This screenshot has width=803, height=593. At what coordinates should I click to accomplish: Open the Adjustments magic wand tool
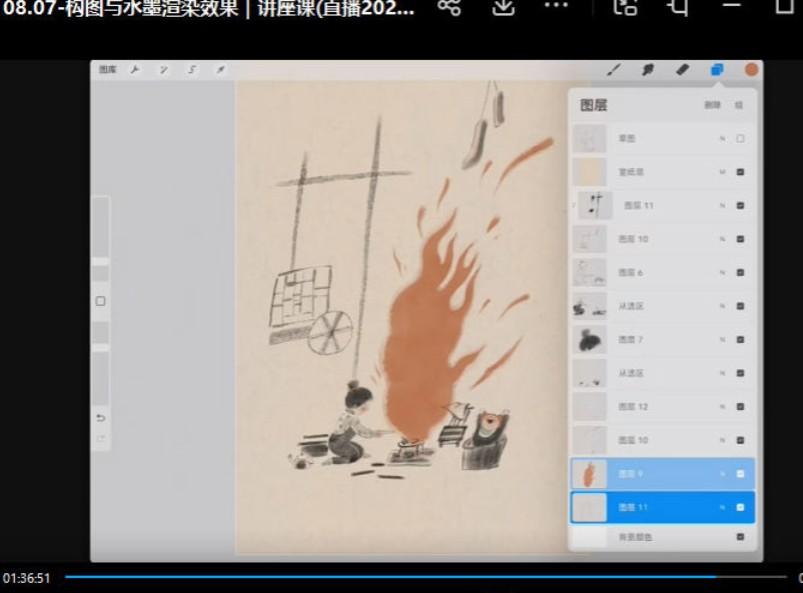(x=163, y=70)
